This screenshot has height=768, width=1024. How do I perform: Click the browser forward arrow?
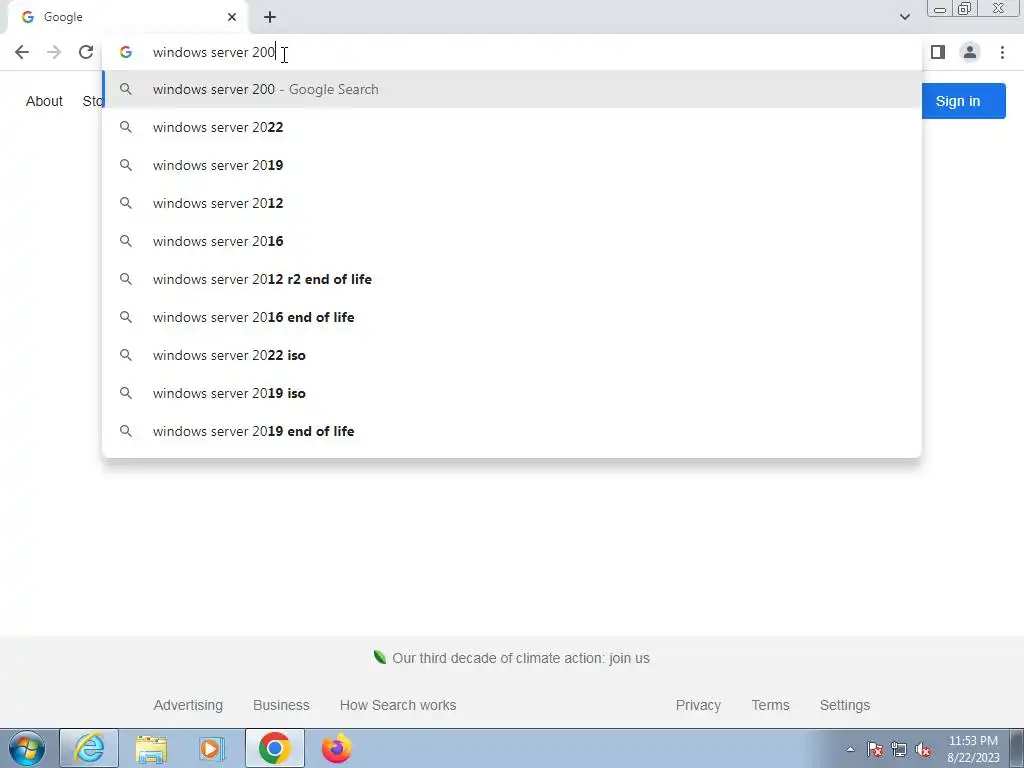click(x=54, y=52)
